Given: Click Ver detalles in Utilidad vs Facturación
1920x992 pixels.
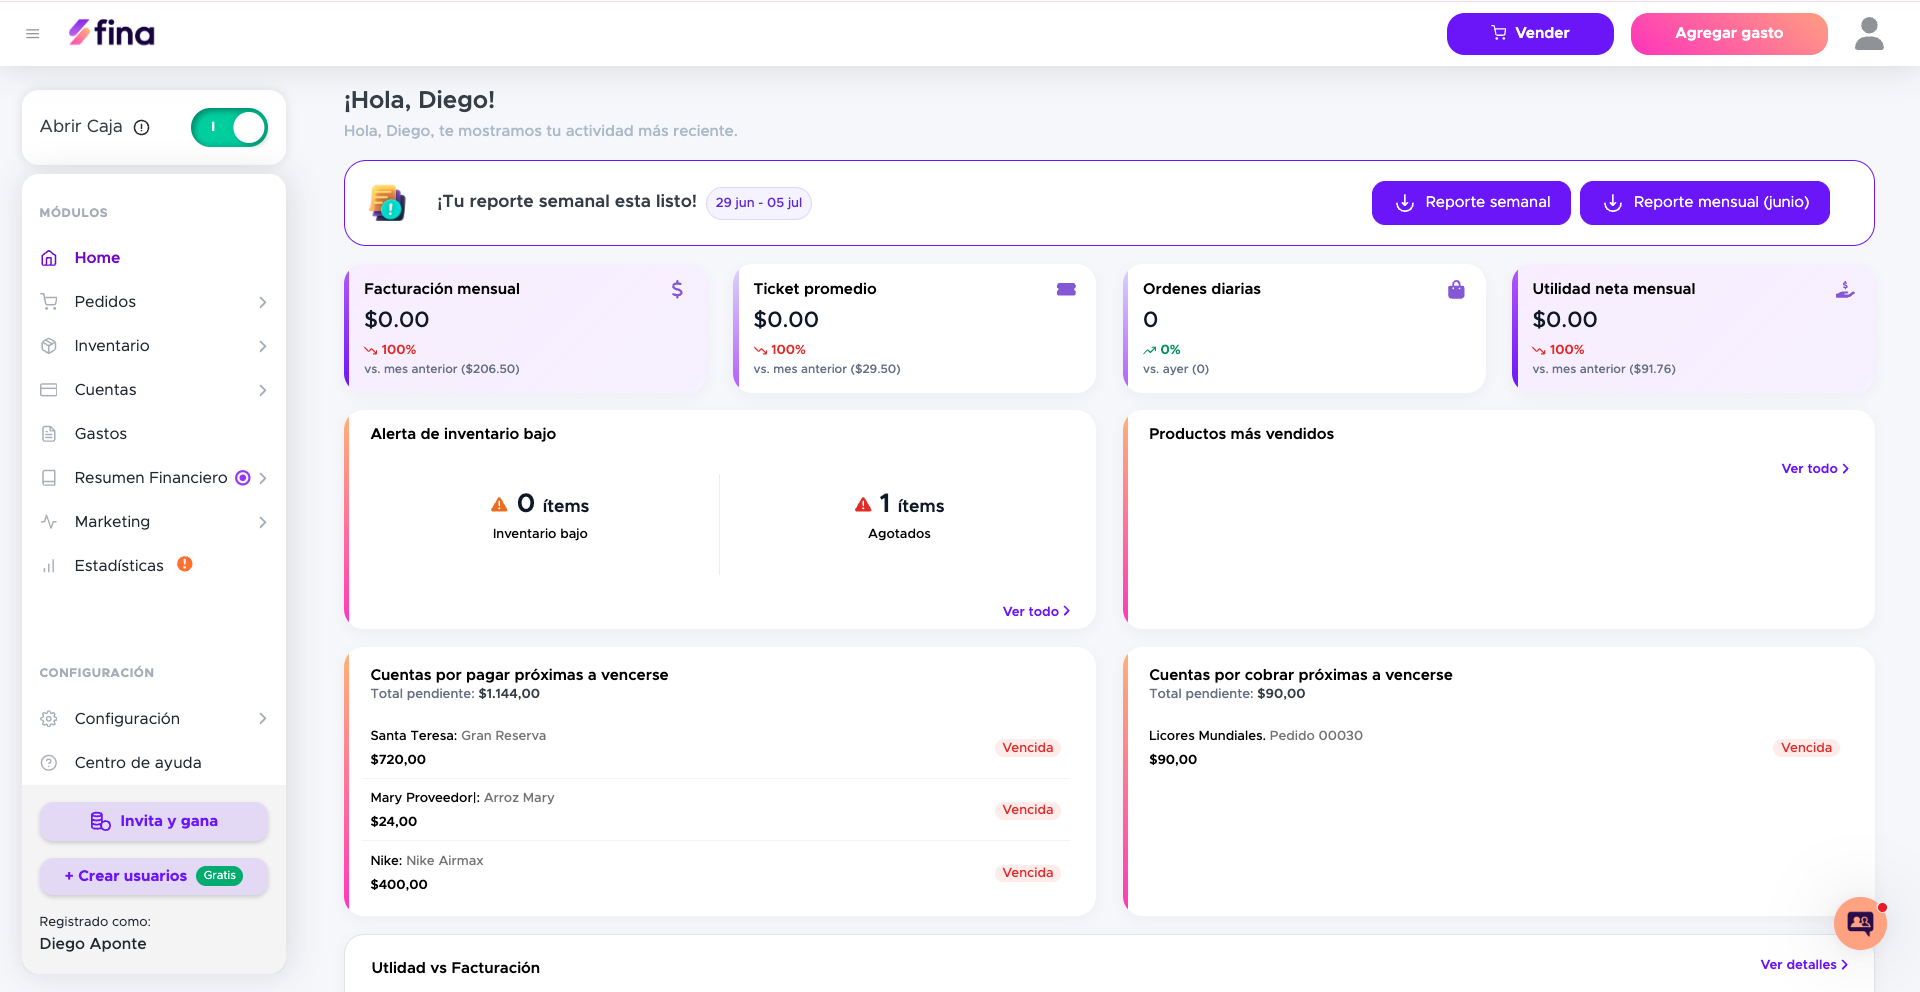Looking at the screenshot, I should pyautogui.click(x=1804, y=965).
